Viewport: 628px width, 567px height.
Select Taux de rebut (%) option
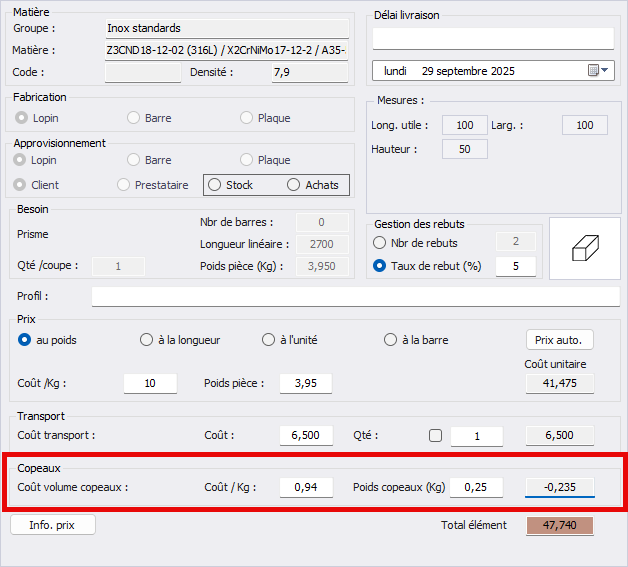pyautogui.click(x=380, y=266)
